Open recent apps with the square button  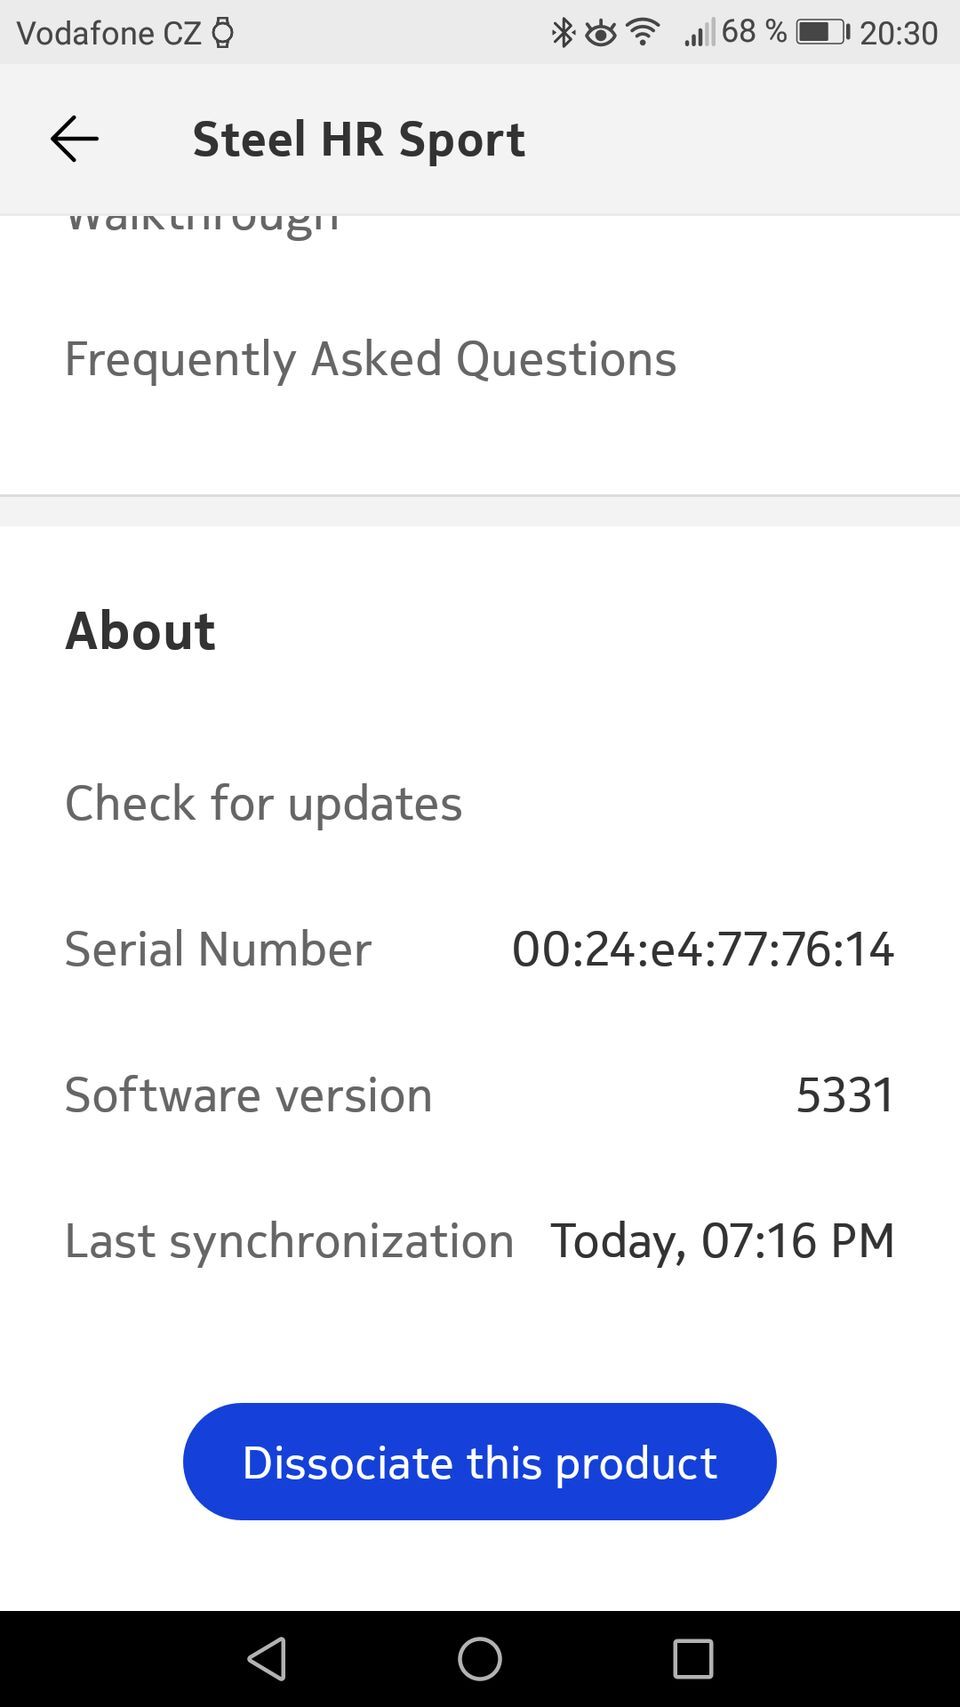tap(692, 1658)
